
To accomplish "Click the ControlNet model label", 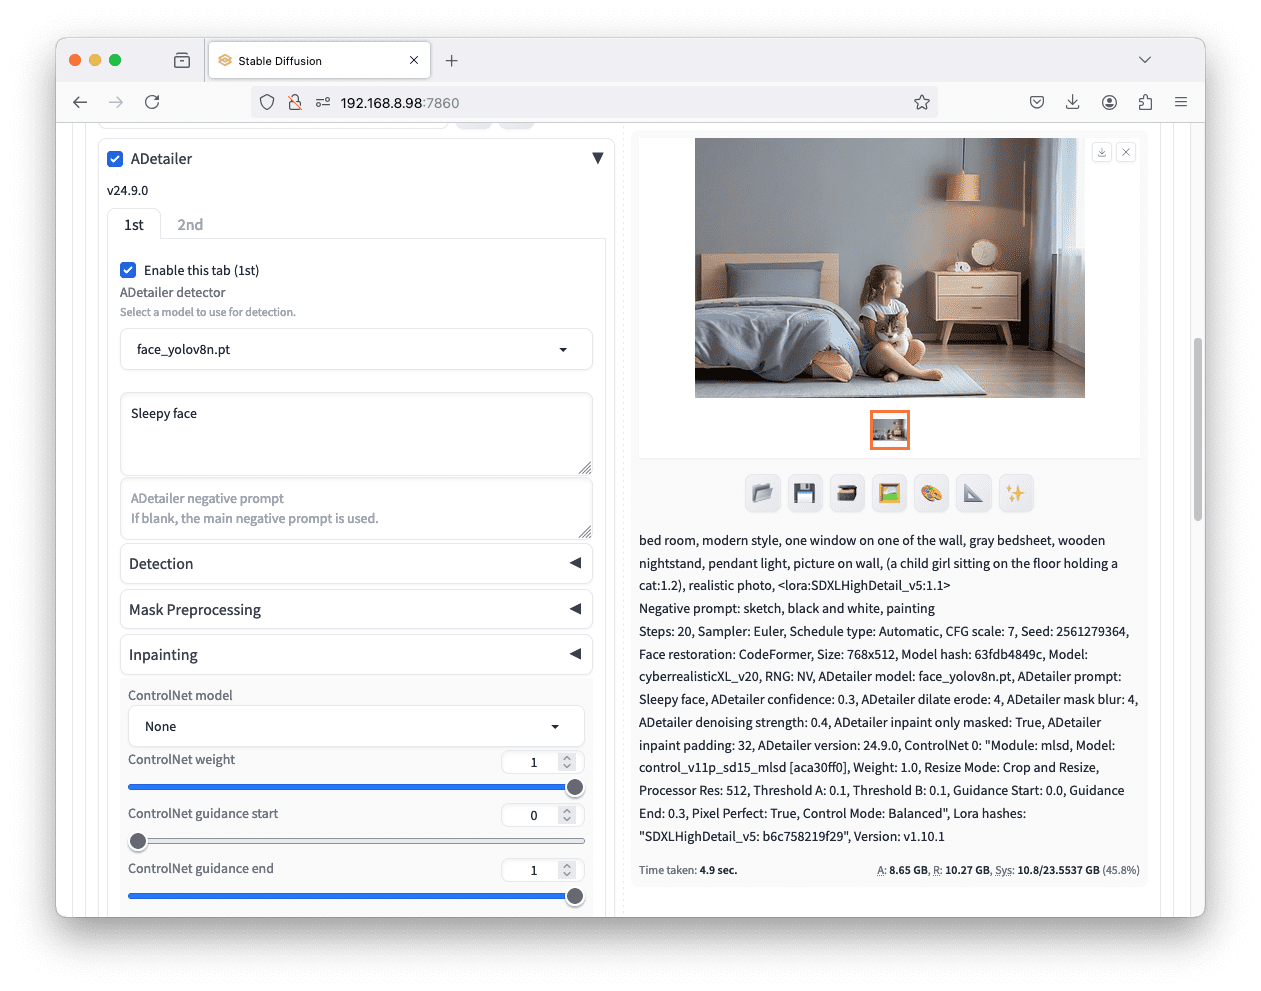I will 180,695.
